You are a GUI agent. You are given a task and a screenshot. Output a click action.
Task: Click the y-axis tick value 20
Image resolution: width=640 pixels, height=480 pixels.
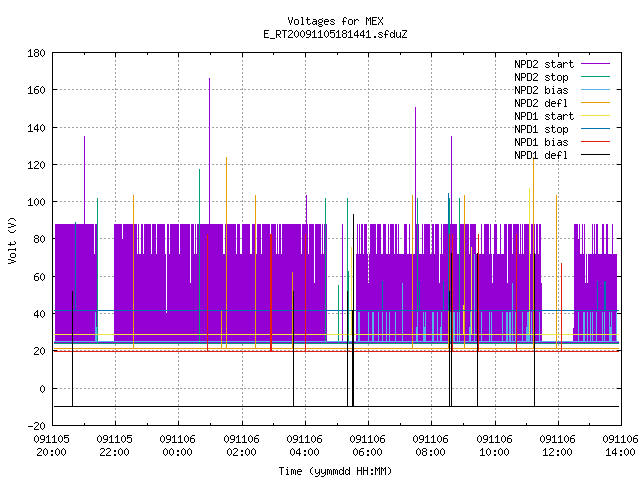[x=39, y=351]
